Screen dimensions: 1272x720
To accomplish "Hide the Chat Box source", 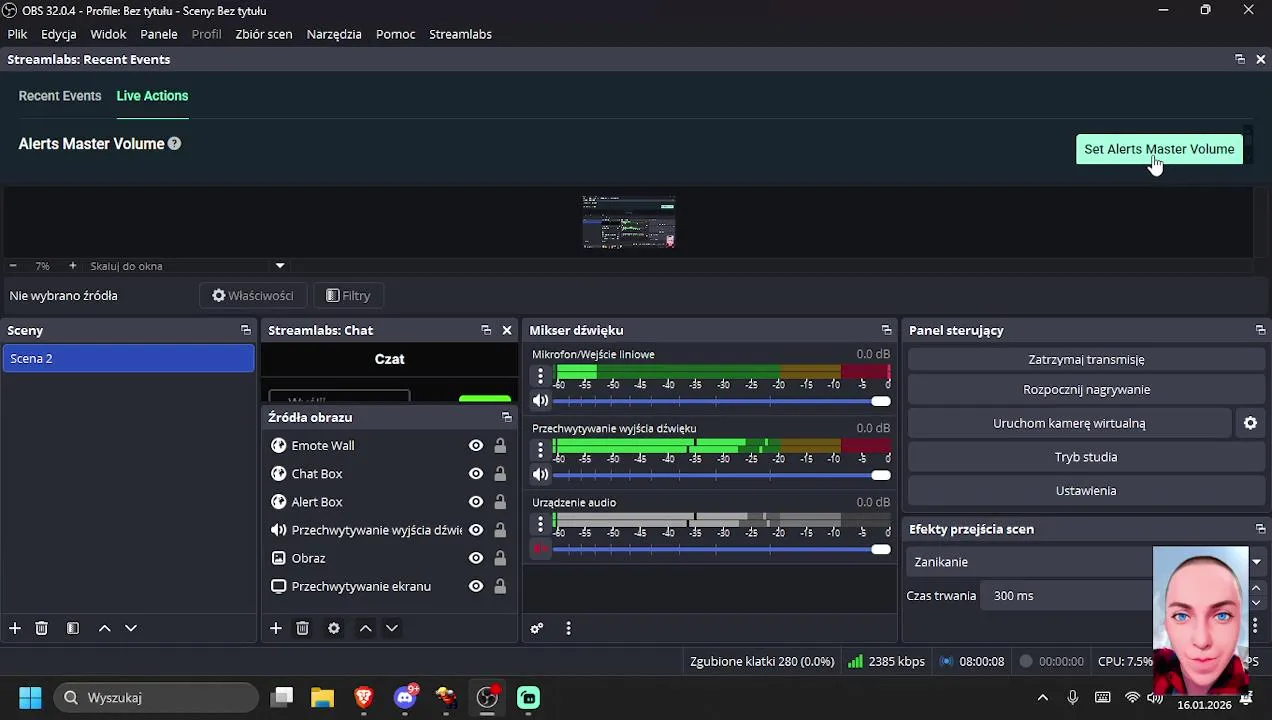I will (476, 474).
